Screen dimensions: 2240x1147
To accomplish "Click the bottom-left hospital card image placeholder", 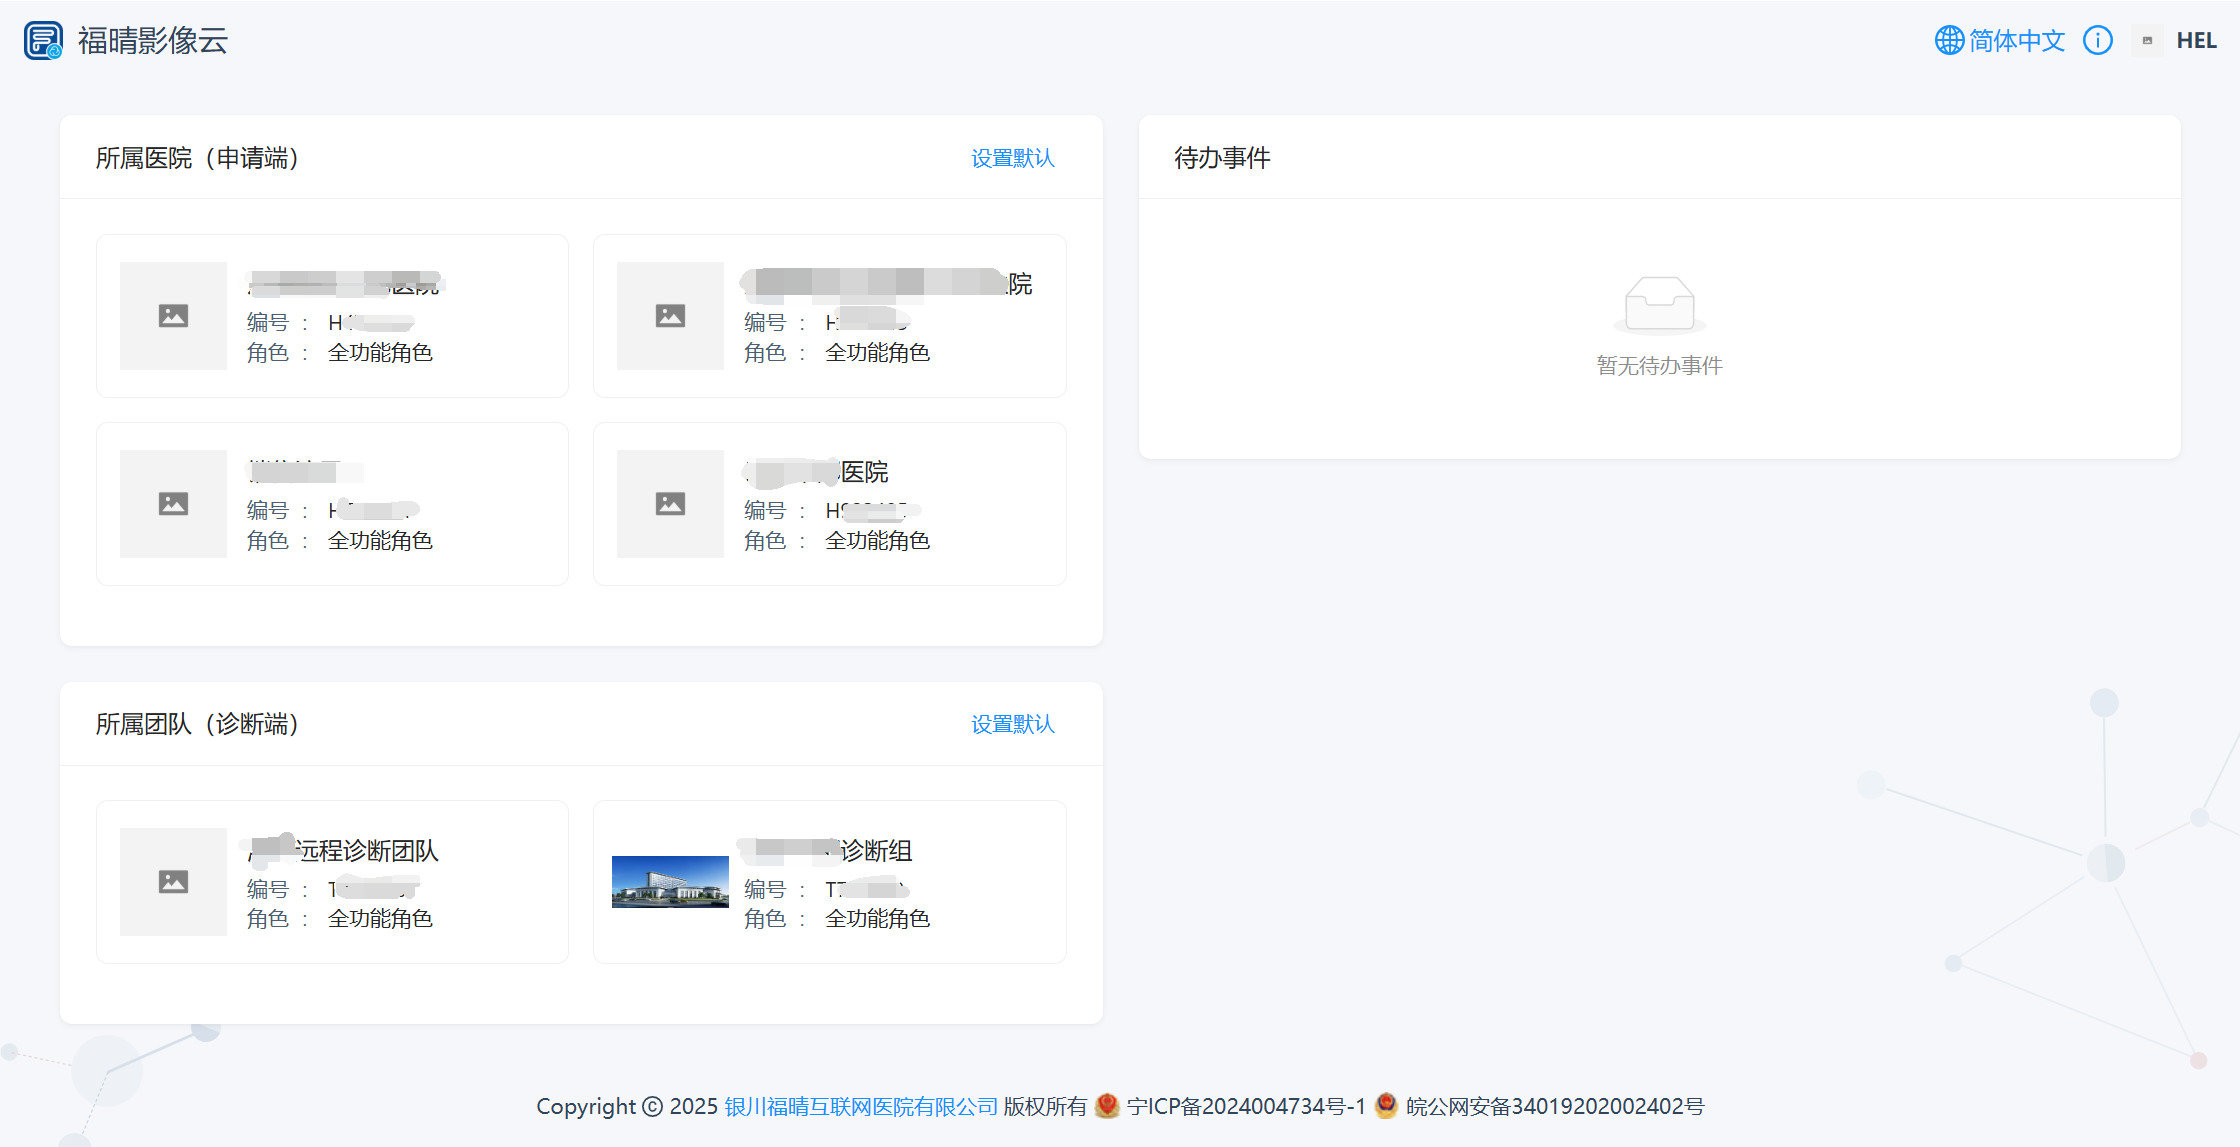I will (173, 504).
